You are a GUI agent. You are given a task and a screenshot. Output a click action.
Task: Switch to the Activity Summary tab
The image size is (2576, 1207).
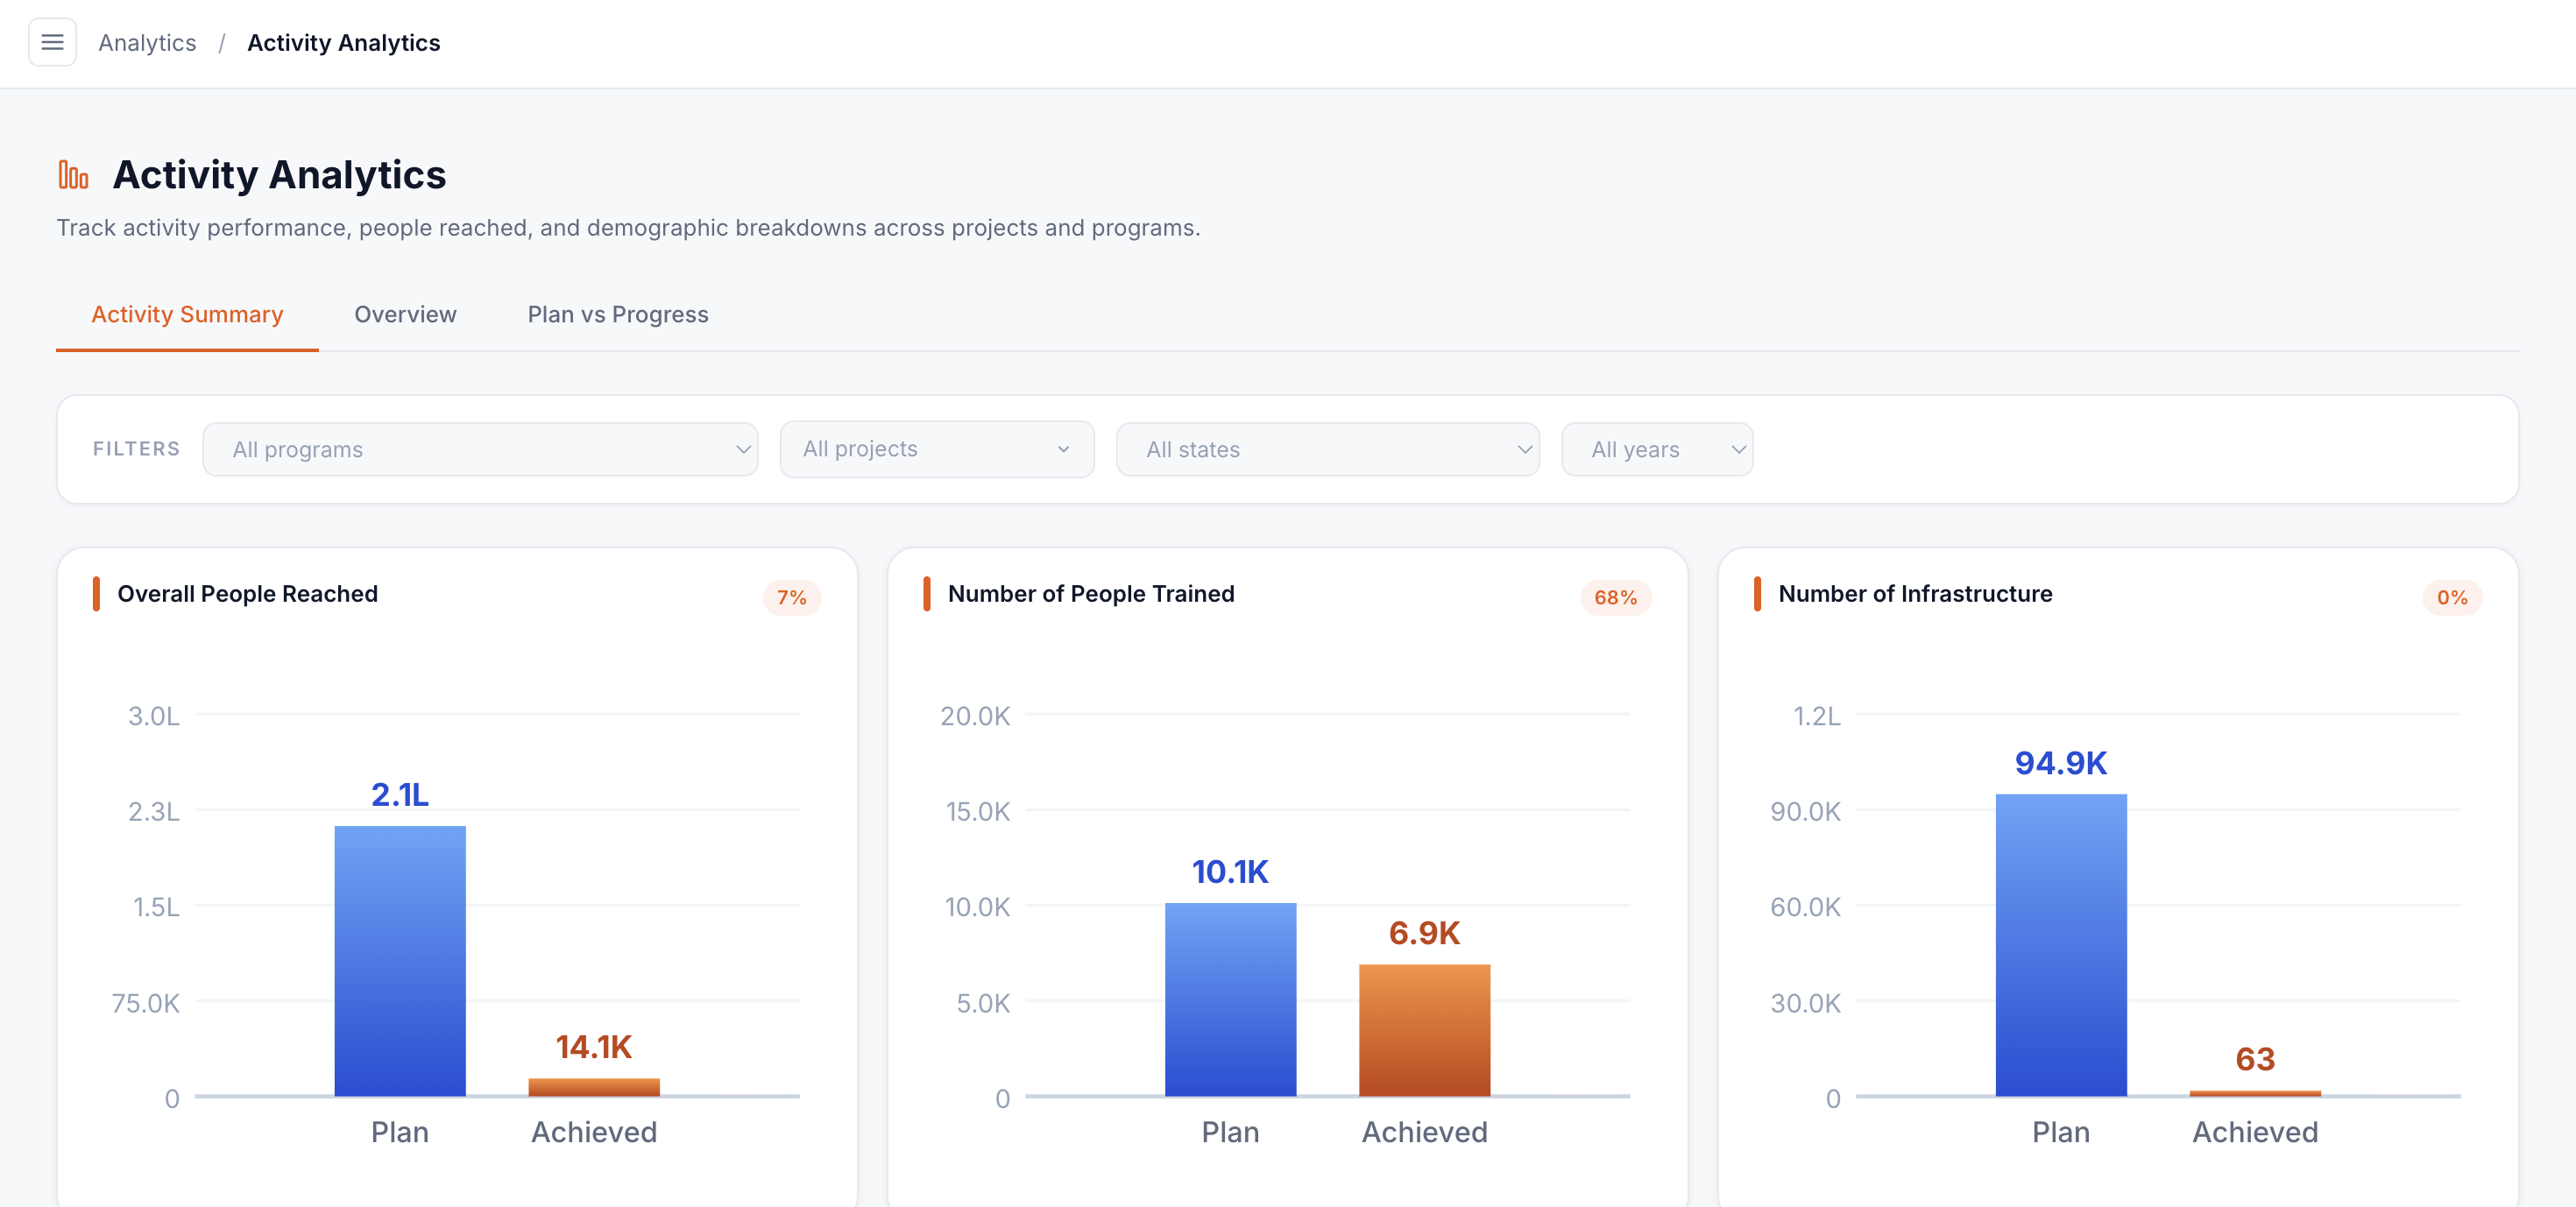pos(187,314)
